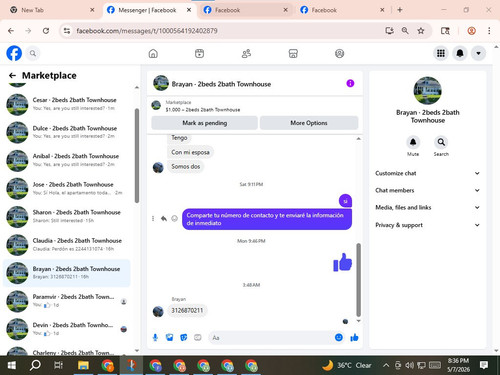Search in conversation with magnifier icon
The width and height of the screenshot is (500, 375).
(x=441, y=142)
